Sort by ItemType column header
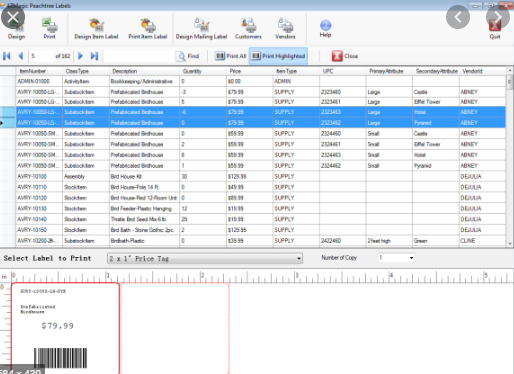Viewport: 514px width, 374px height. [296, 71]
